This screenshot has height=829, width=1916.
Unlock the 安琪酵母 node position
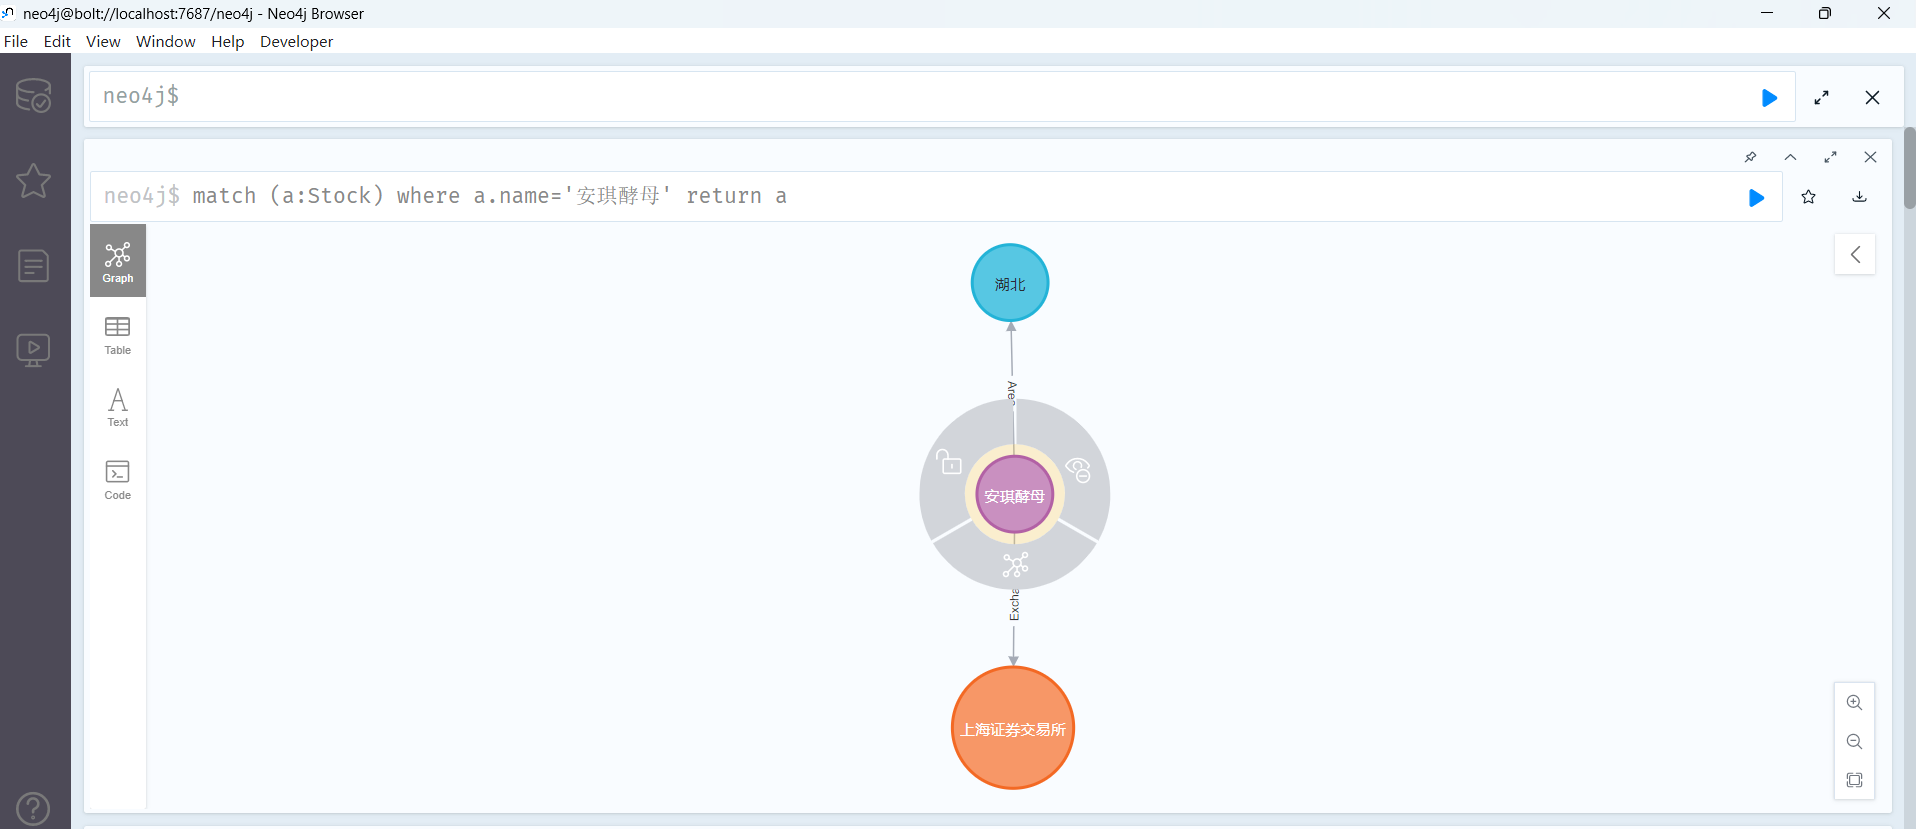coord(949,462)
